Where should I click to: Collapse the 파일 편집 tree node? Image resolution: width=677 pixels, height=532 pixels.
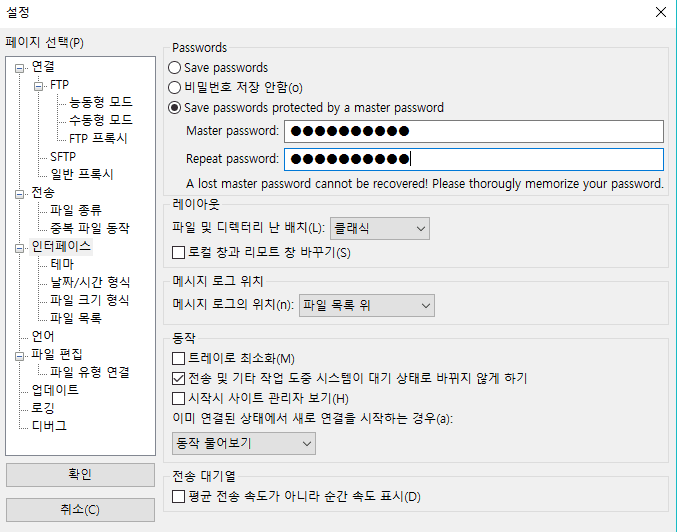click(19, 356)
